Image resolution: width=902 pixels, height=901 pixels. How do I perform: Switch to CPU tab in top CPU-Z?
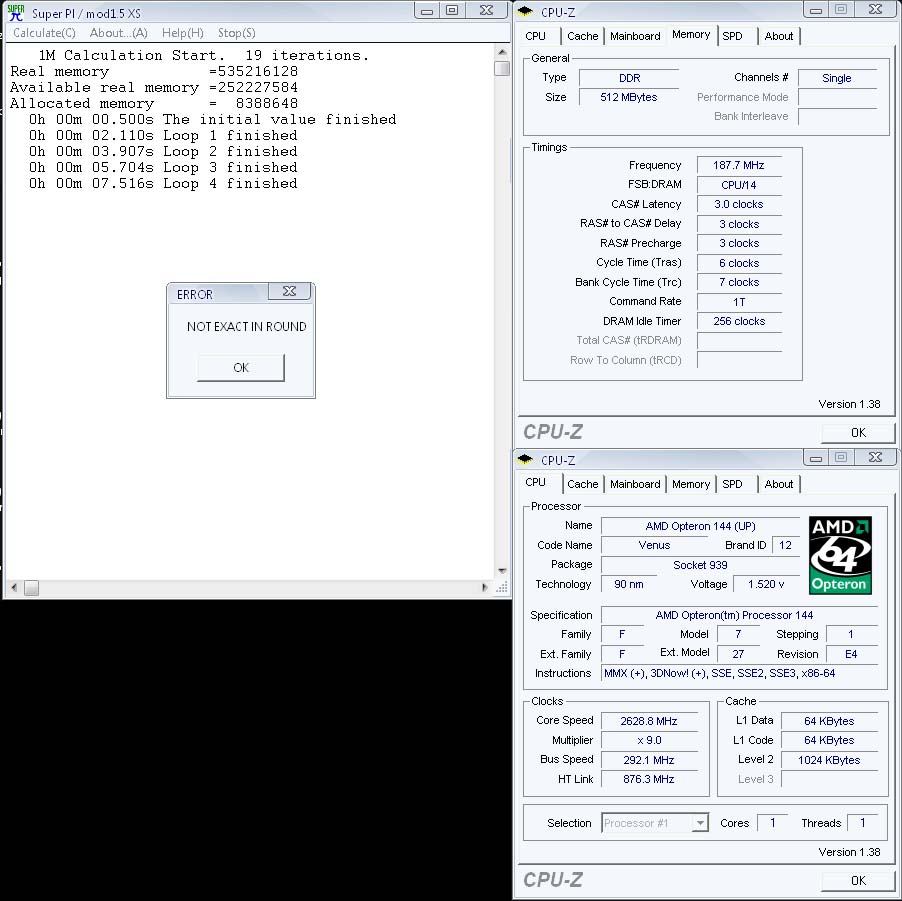coord(535,36)
